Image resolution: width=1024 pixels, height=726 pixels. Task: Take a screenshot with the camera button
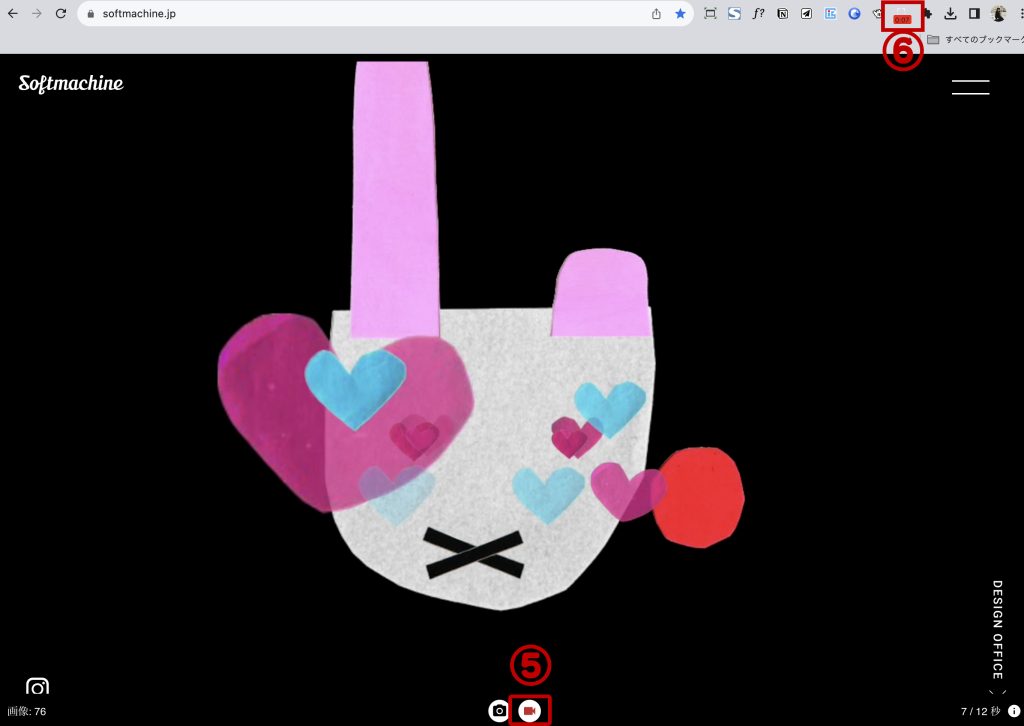pyautogui.click(x=499, y=710)
